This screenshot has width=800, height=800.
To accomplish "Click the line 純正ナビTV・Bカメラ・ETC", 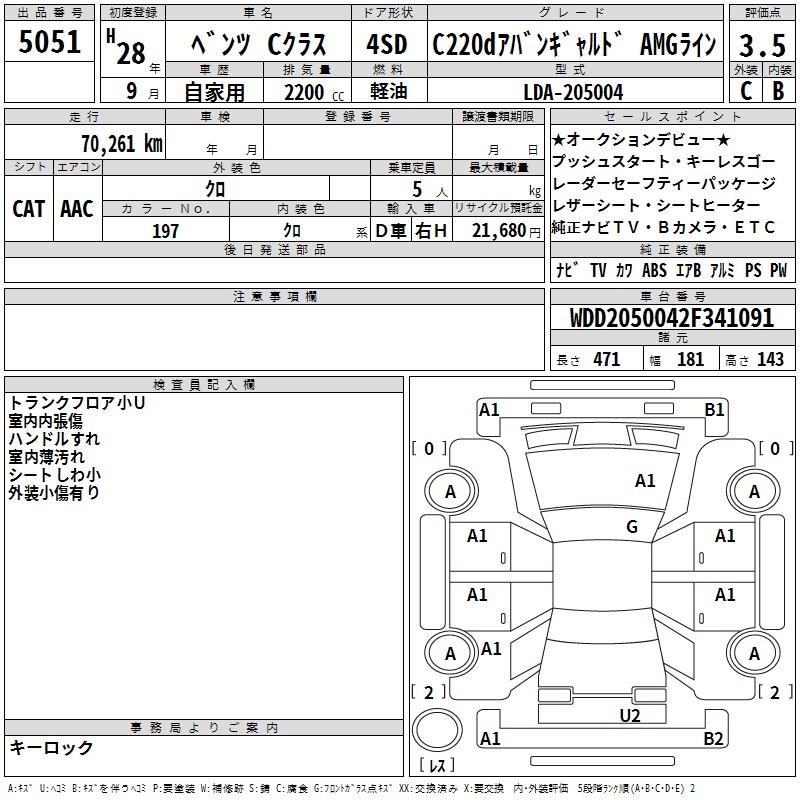I will pyautogui.click(x=663, y=227).
